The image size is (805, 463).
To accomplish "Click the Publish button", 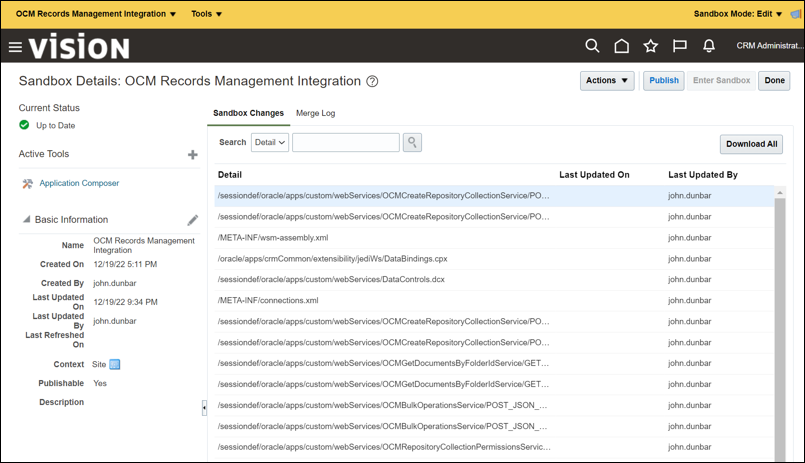I will [x=664, y=81].
